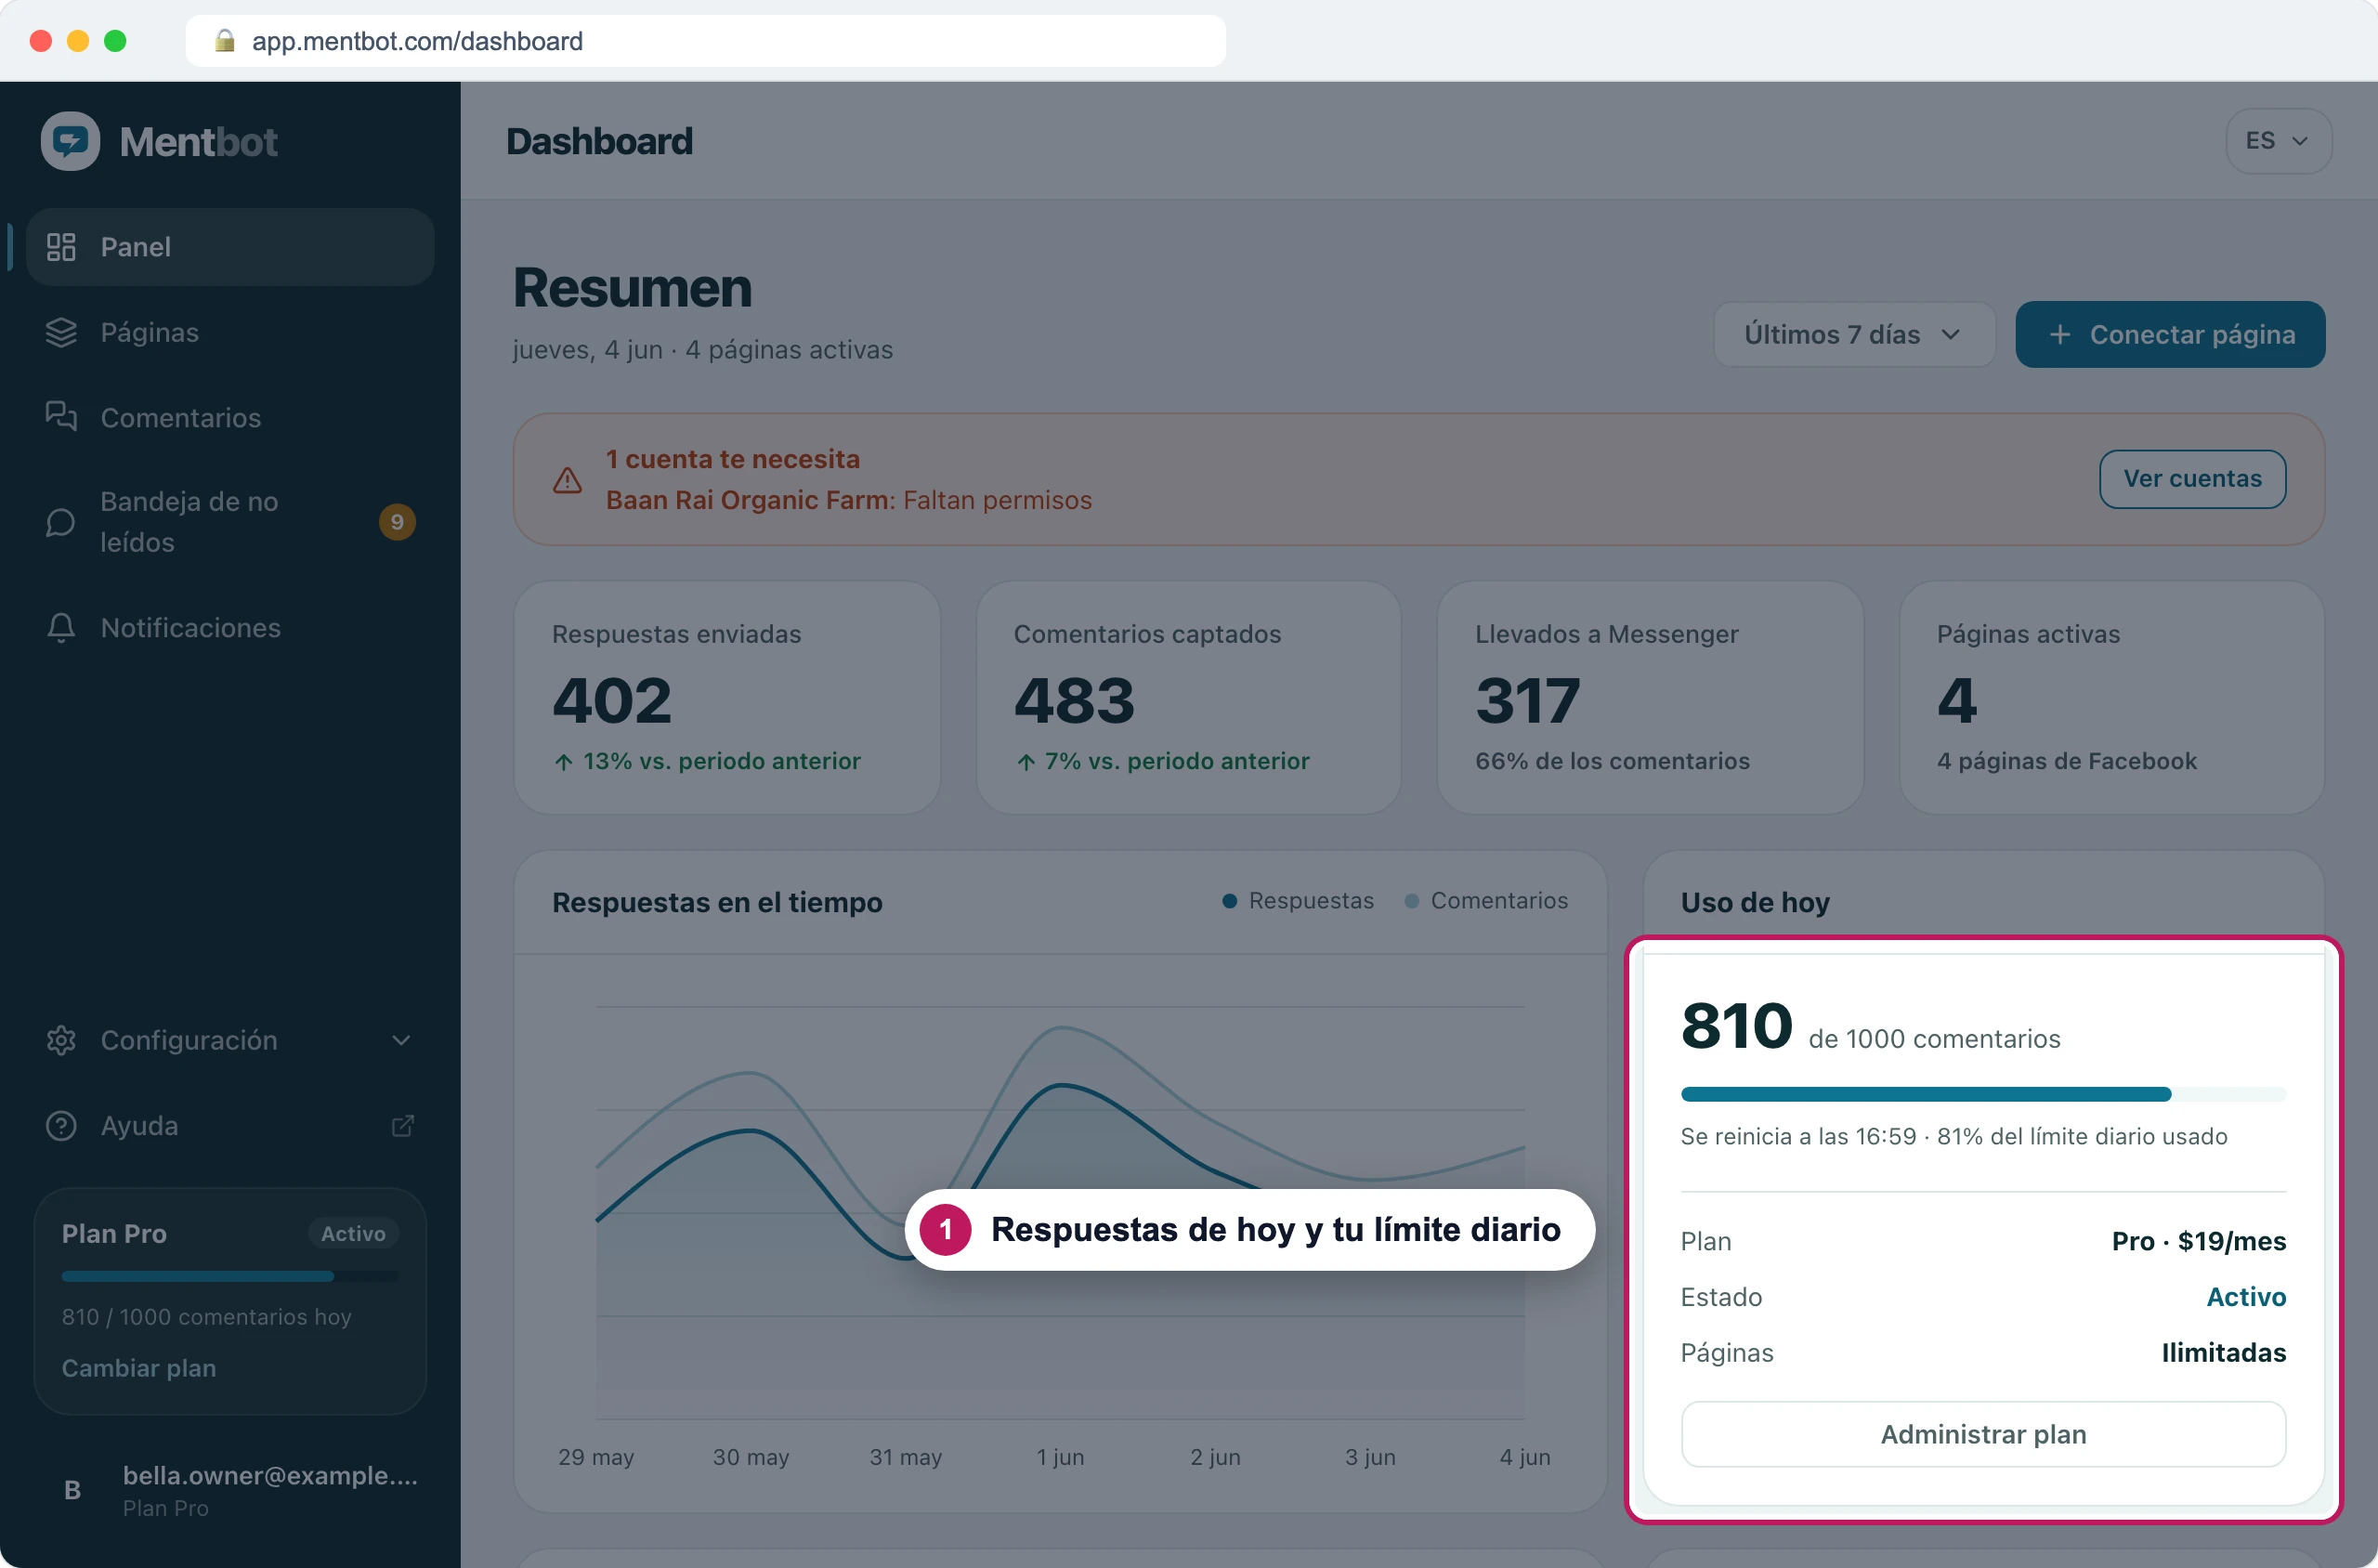
Task: Click the user avatar letter B
Action: coord(72,1490)
